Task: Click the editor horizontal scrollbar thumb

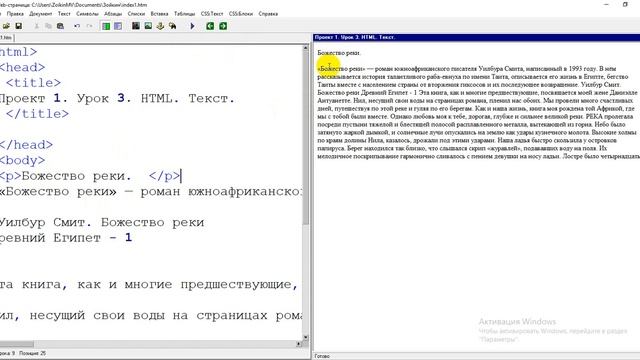Action: click(16, 344)
